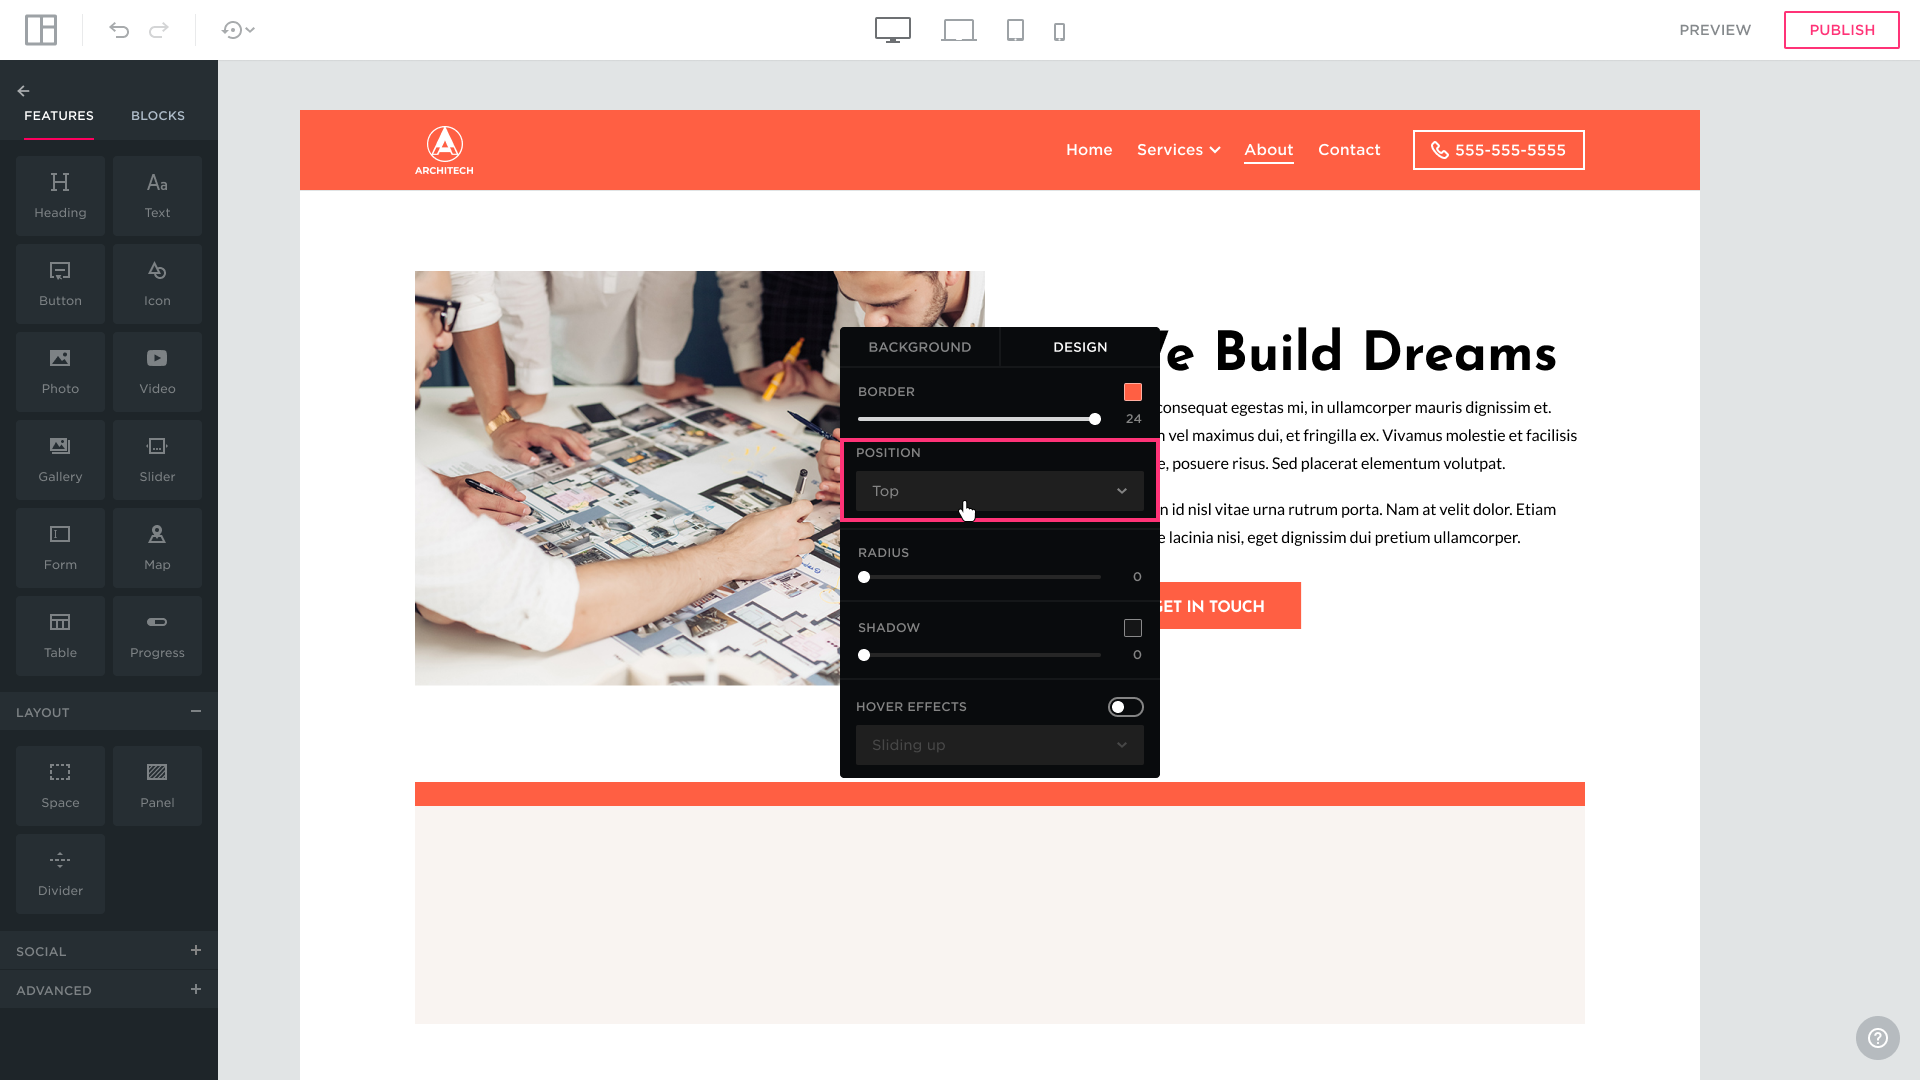This screenshot has width=1920, height=1080.
Task: Open the Position dropdown set to Top
Action: click(999, 491)
